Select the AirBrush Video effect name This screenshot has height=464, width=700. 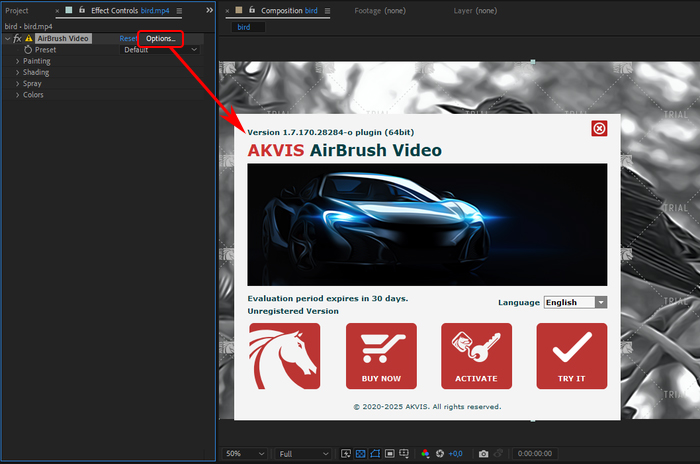pyautogui.click(x=63, y=38)
